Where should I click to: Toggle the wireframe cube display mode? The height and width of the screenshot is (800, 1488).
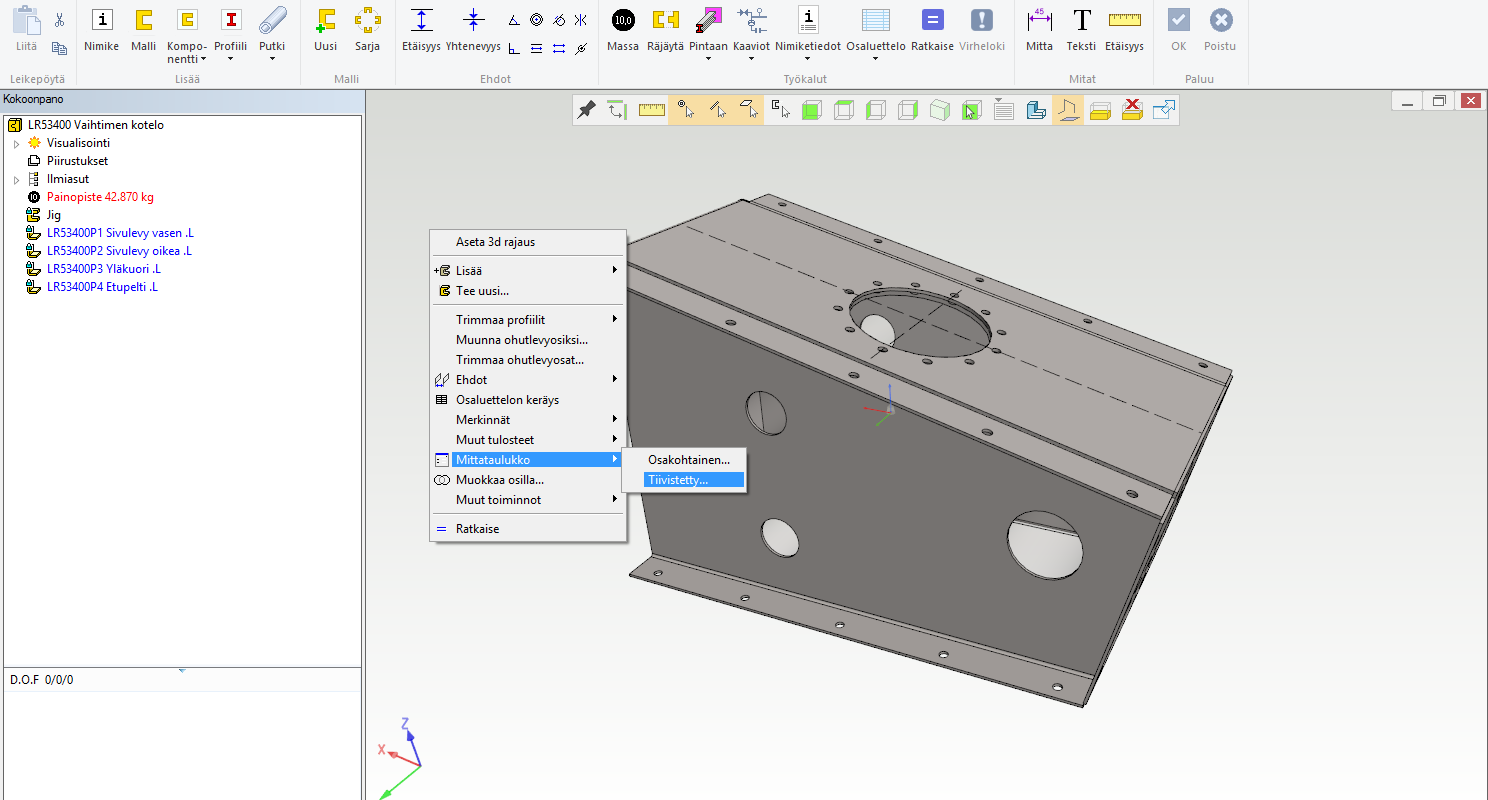(843, 110)
